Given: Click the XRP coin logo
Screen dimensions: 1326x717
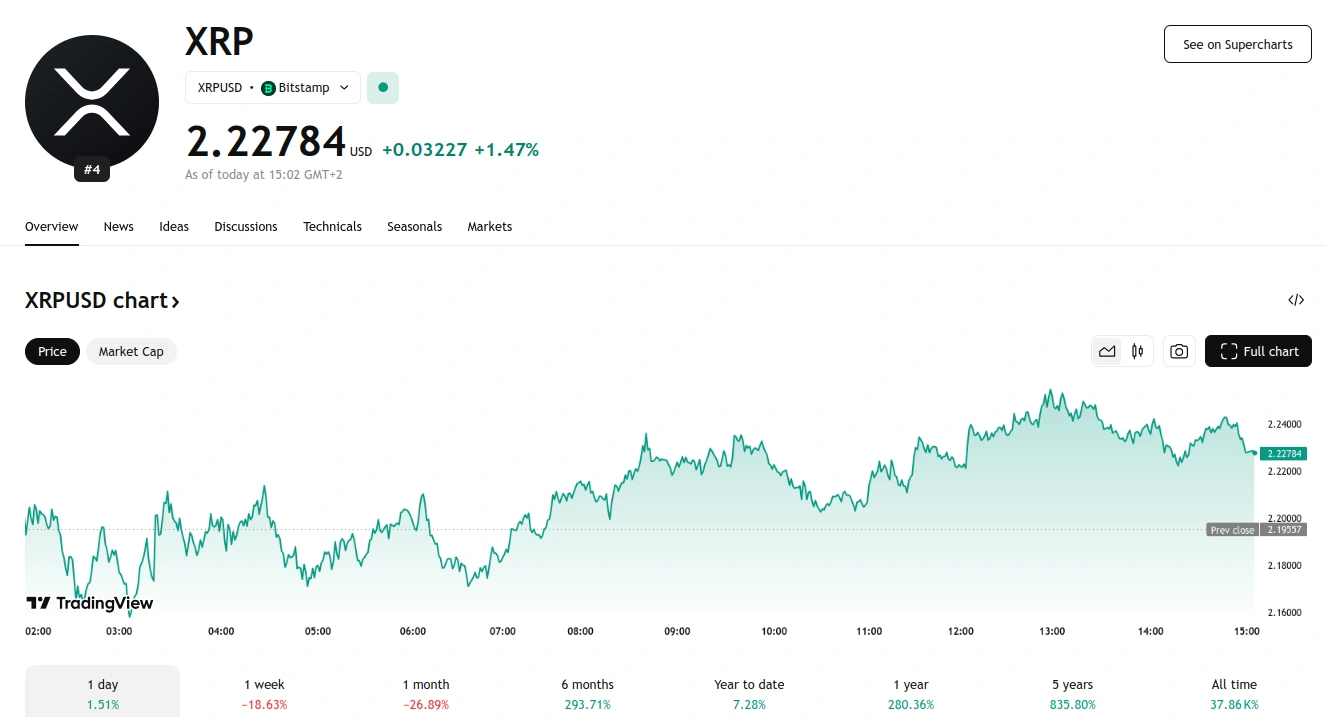Looking at the screenshot, I should (x=92, y=101).
